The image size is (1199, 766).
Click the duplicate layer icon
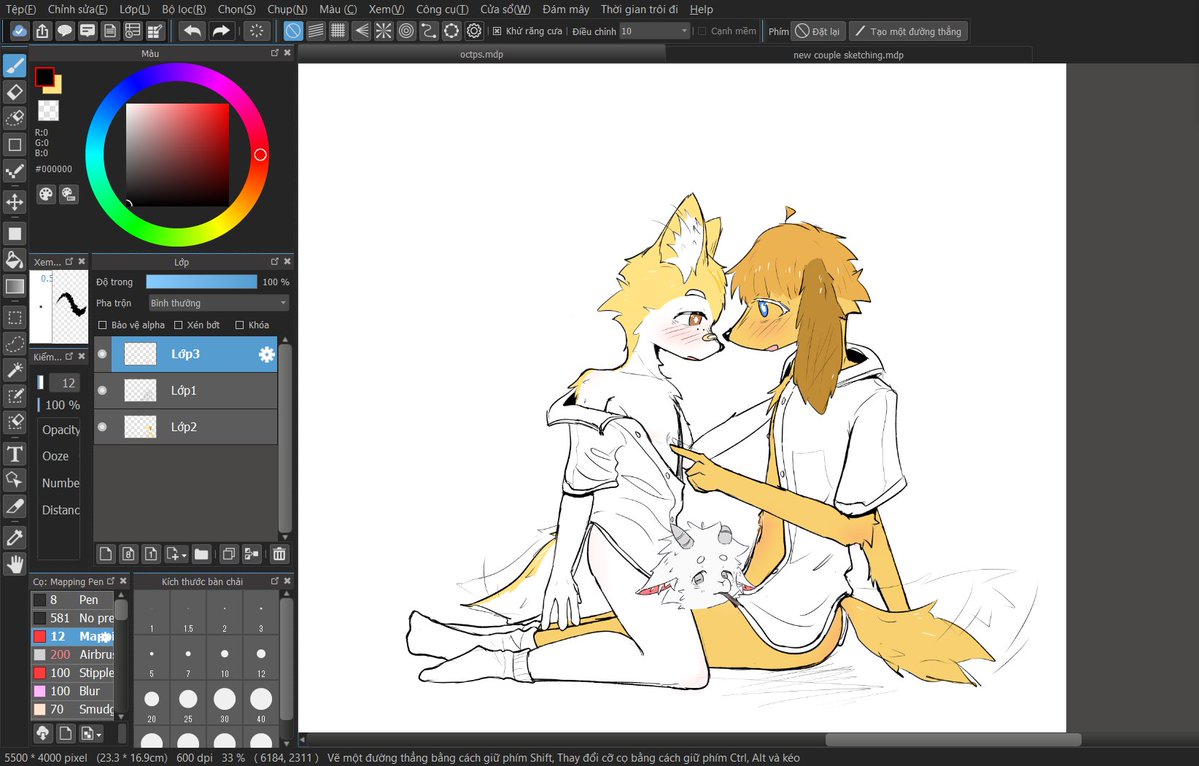tap(228, 554)
